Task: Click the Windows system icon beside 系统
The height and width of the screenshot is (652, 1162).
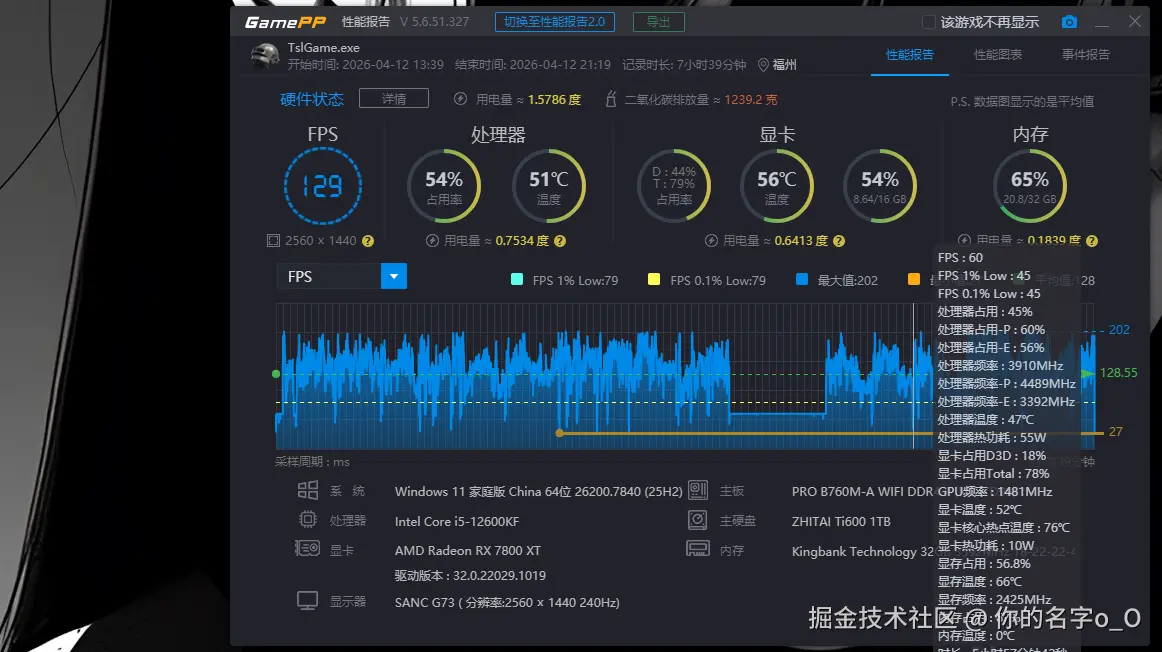Action: 308,490
